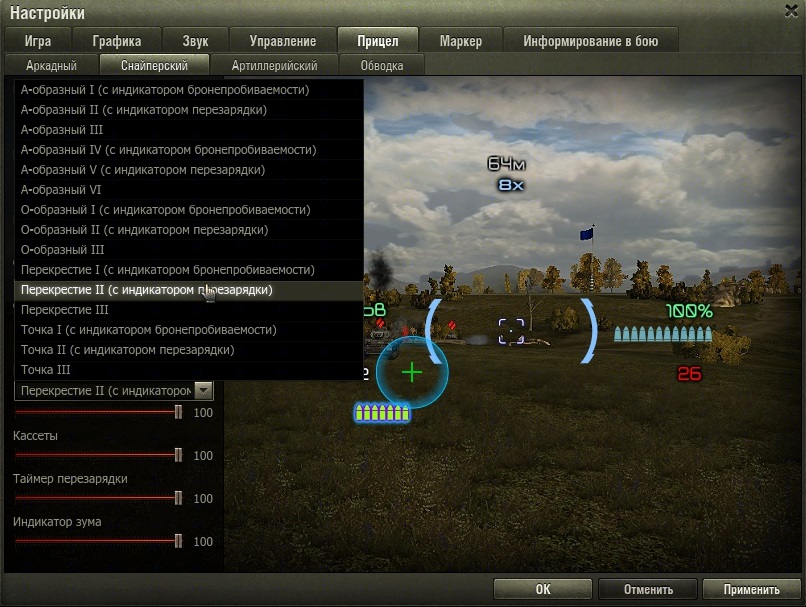The height and width of the screenshot is (607, 806).
Task: Click the Применить button
Action: [x=752, y=589]
